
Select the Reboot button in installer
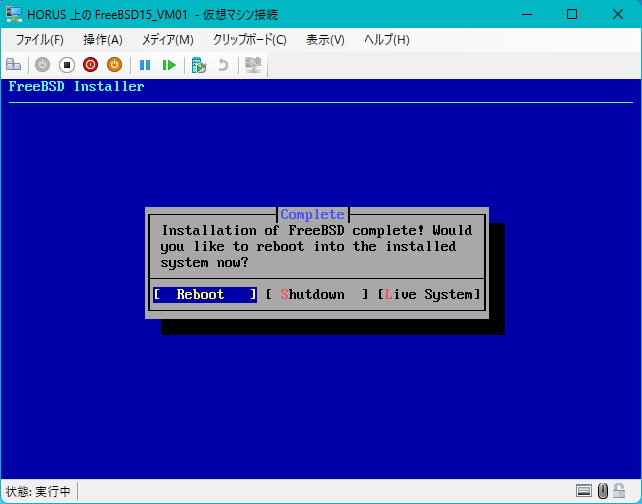click(x=205, y=294)
